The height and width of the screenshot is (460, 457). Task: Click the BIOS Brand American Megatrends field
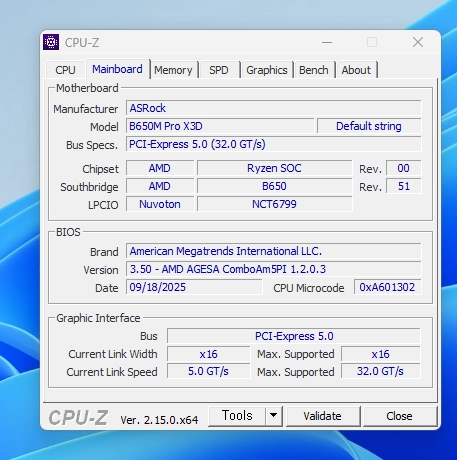tap(273, 251)
